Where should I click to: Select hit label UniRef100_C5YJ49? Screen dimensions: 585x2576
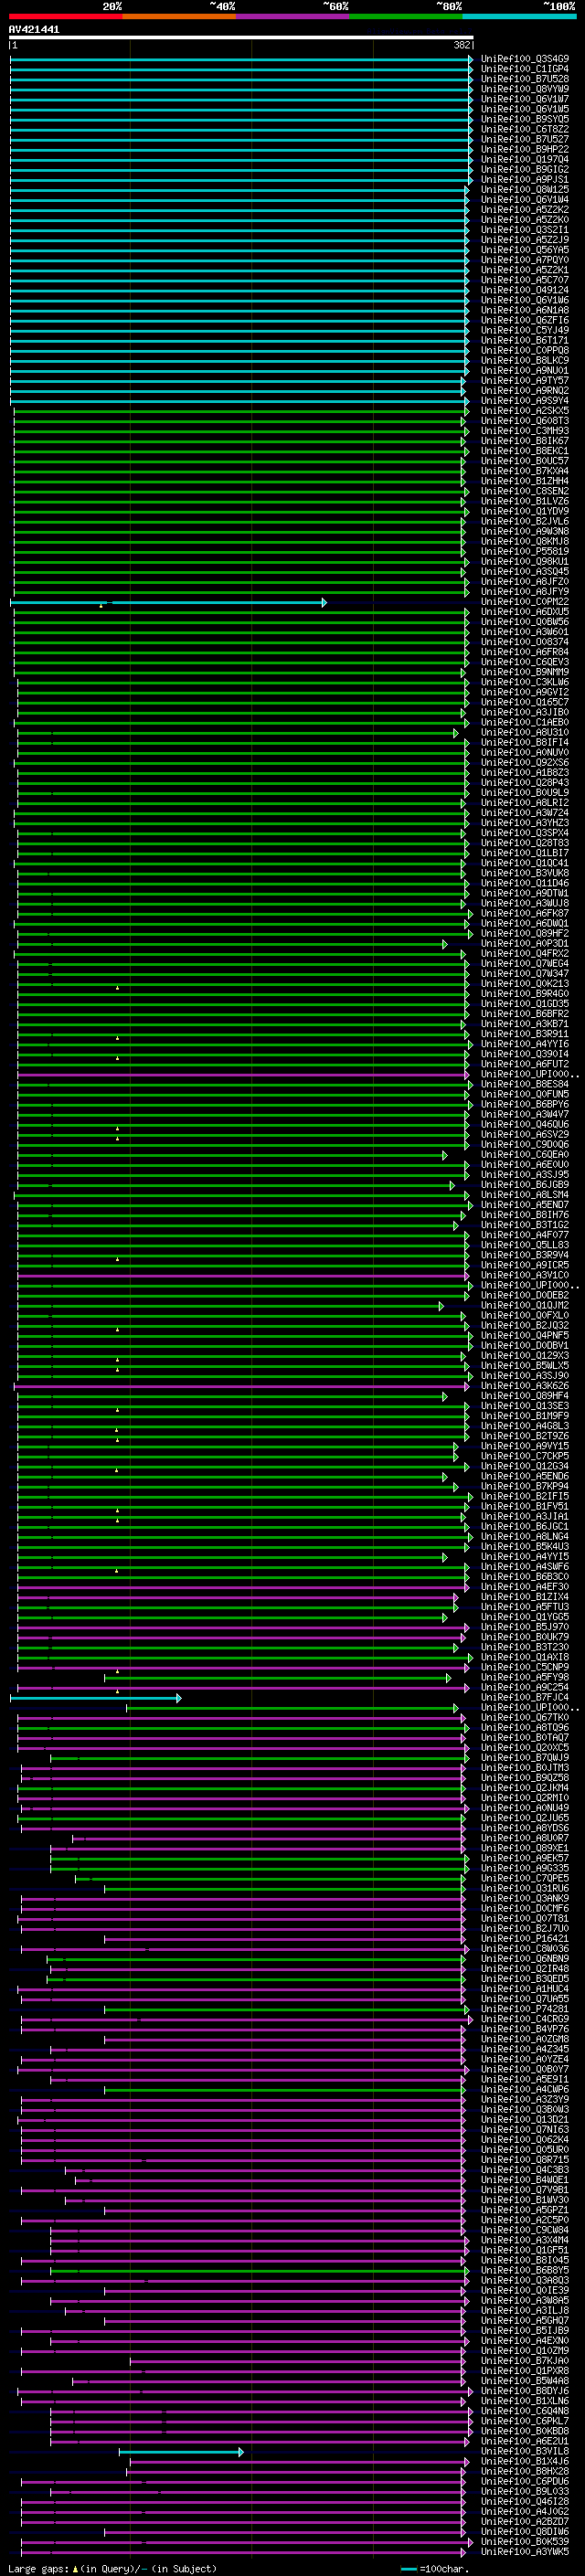[x=525, y=330]
